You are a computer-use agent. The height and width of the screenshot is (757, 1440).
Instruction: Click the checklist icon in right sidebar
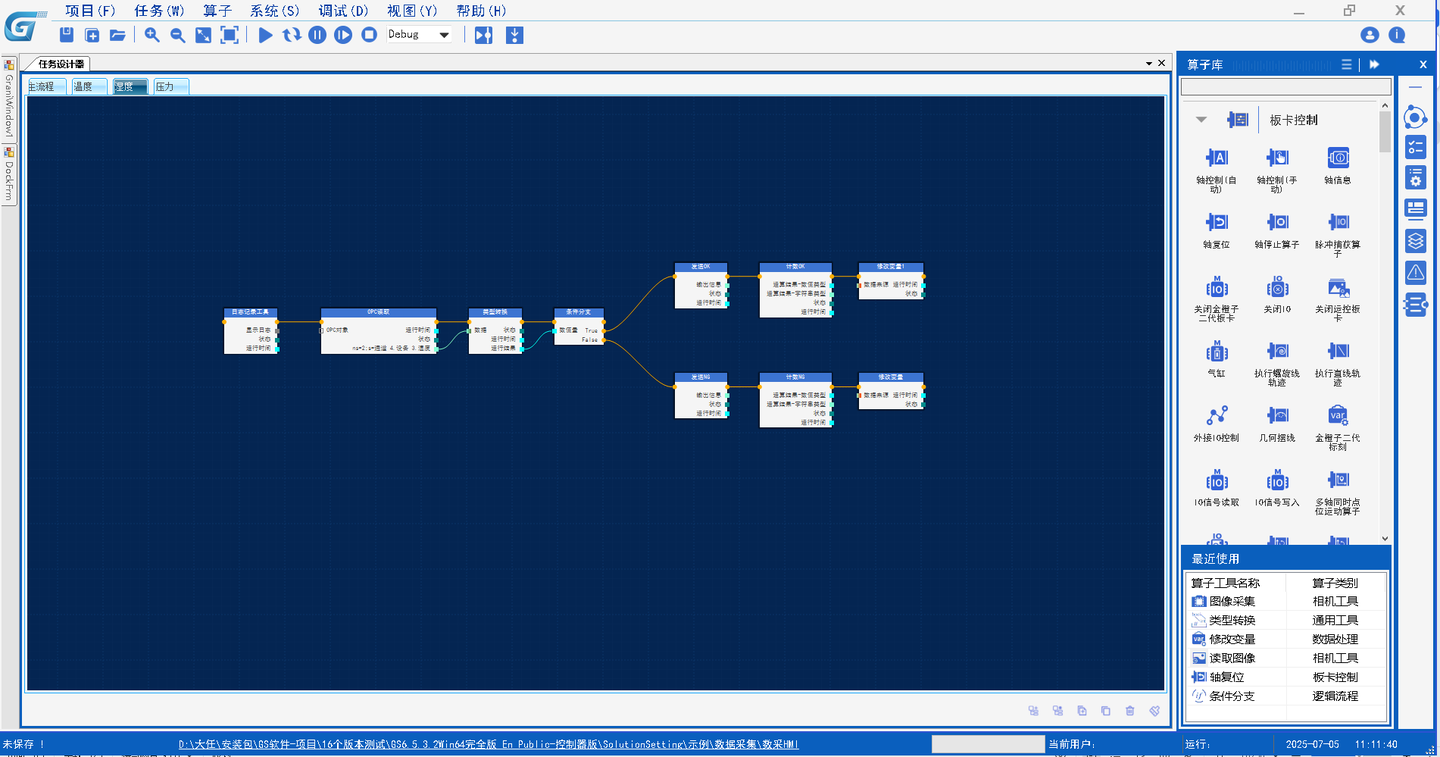click(x=1415, y=147)
